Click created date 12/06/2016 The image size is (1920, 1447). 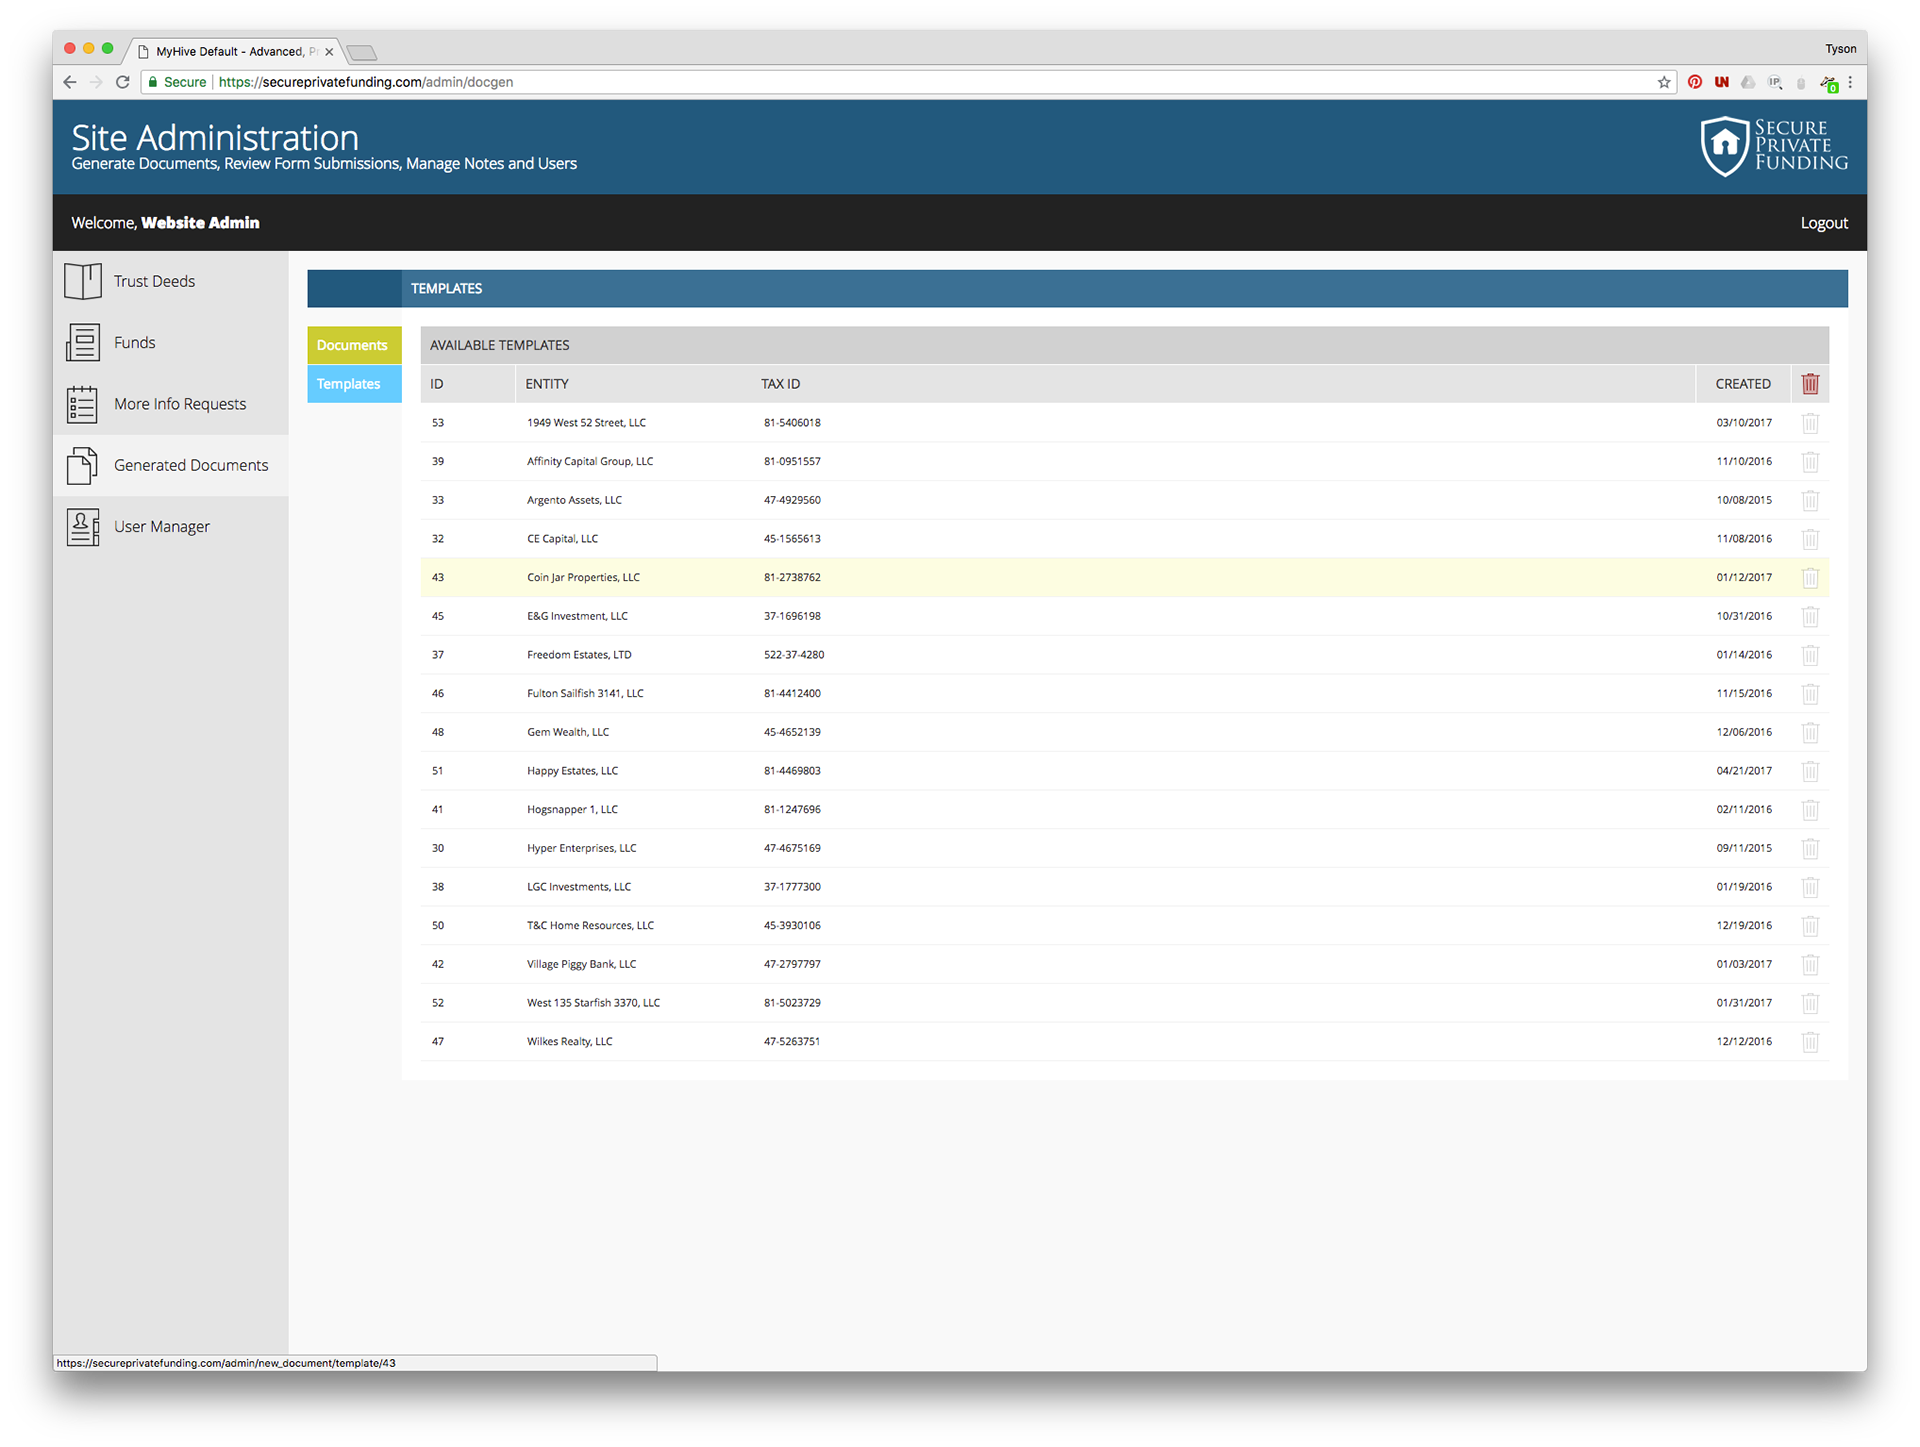(x=1744, y=732)
